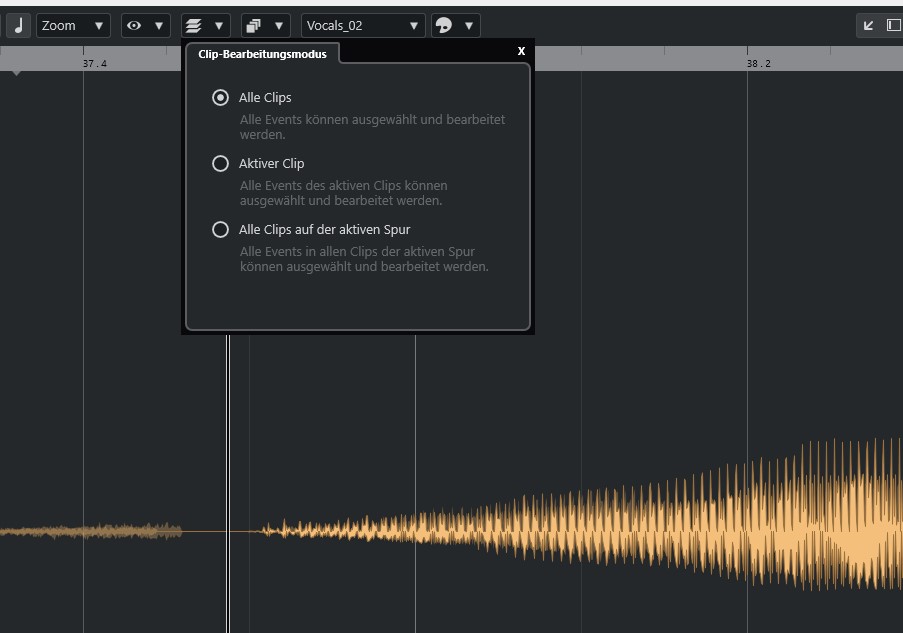Close the Clip-Bearbeitungsmodus popup
The height and width of the screenshot is (633, 903).
[521, 51]
